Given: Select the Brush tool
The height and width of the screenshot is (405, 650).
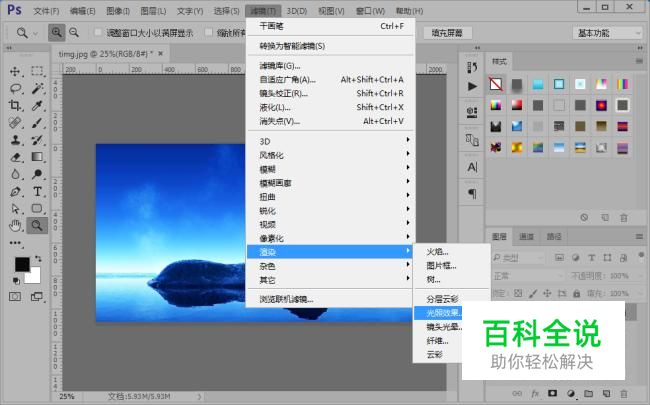Looking at the screenshot, I should tap(37, 123).
